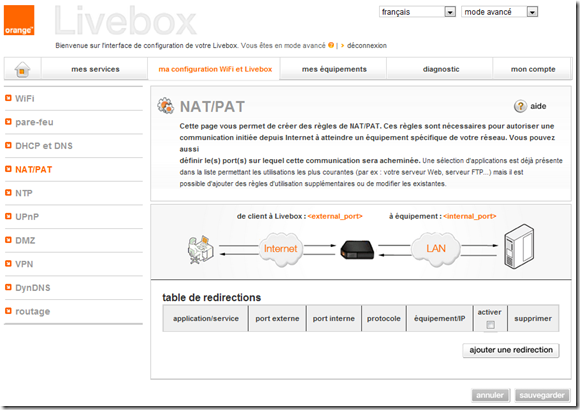Select ma configuration WiFi et Livebox tab

(x=215, y=69)
